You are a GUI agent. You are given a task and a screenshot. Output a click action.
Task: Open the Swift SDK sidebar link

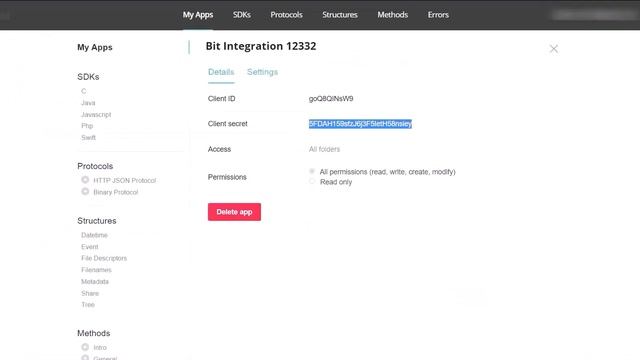click(x=88, y=138)
